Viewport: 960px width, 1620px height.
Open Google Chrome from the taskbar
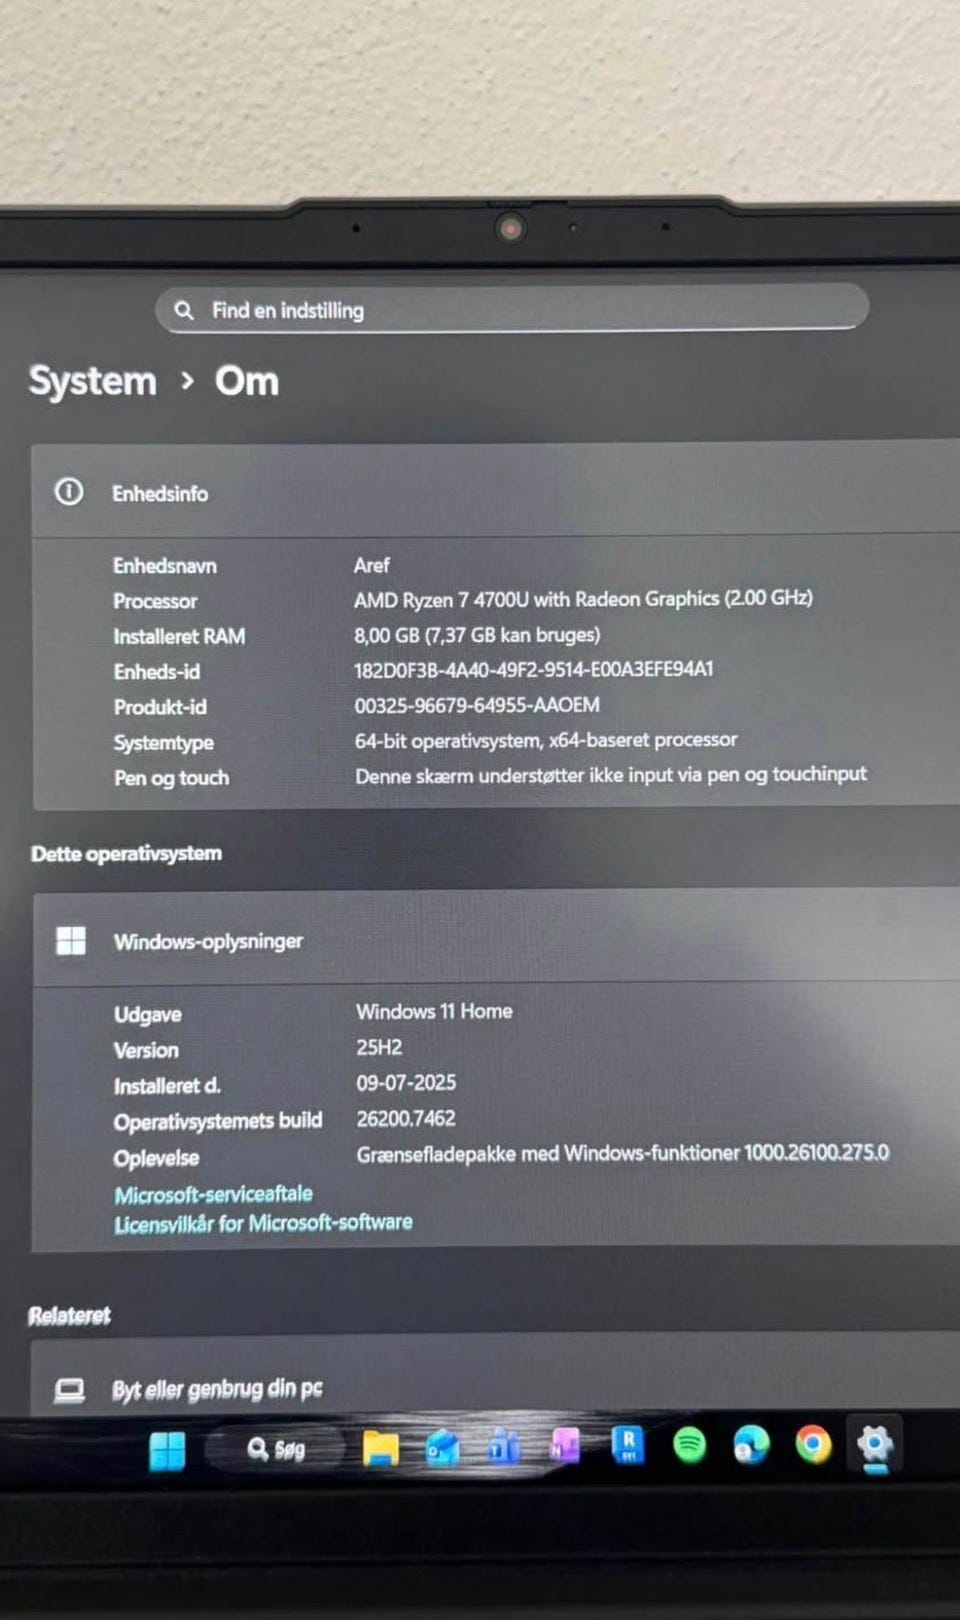click(813, 1445)
